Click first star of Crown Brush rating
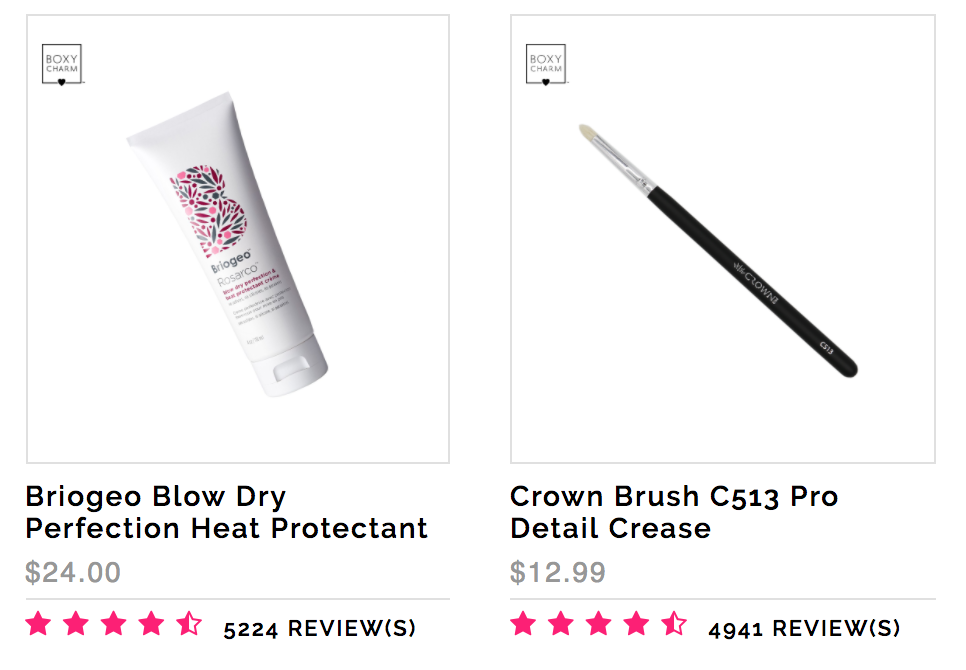Image resolution: width=966 pixels, height=670 pixels. pos(523,623)
